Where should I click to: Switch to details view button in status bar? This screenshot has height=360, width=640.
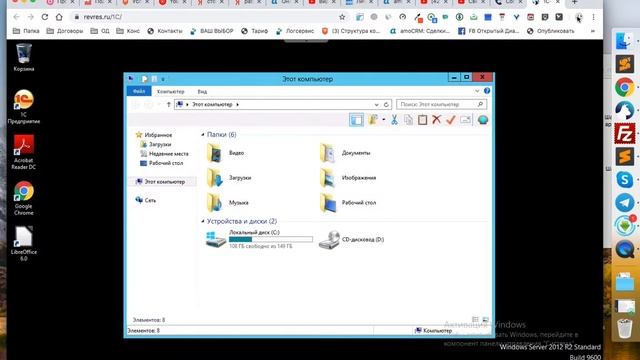point(475,320)
